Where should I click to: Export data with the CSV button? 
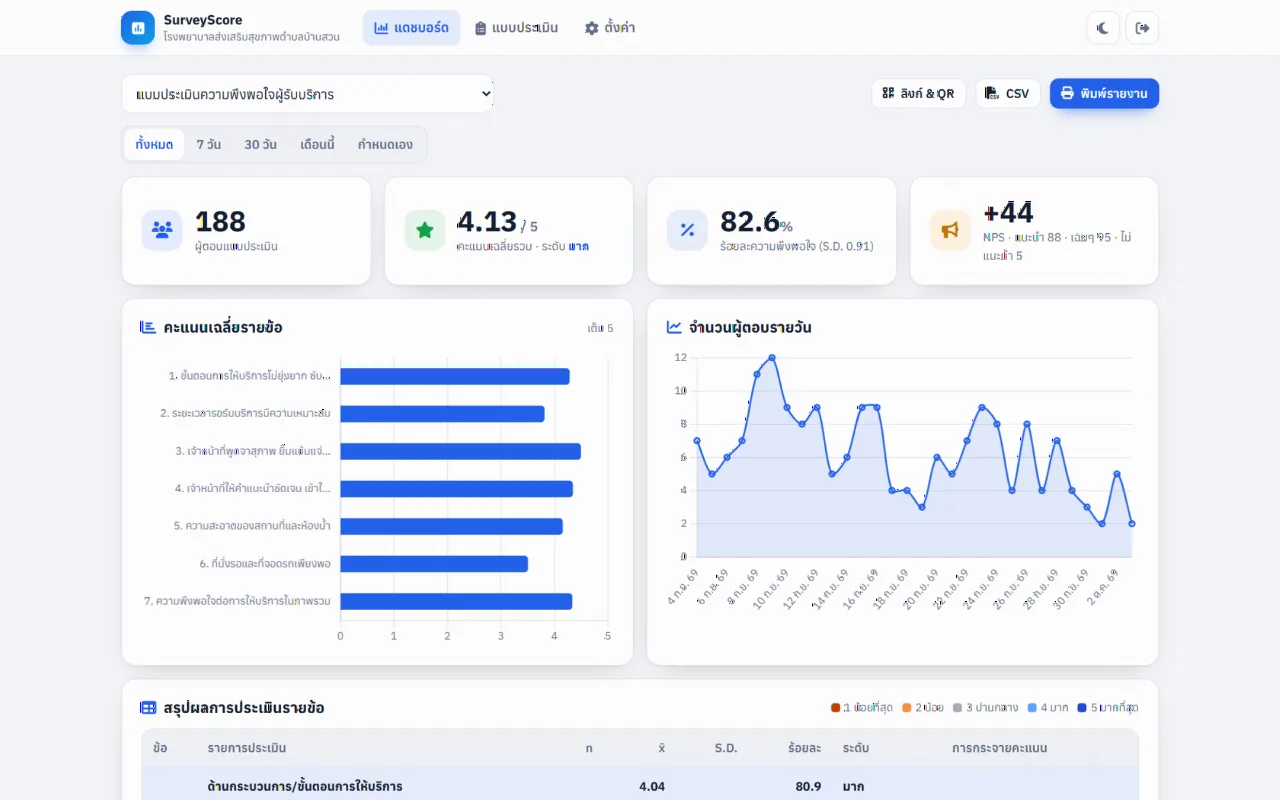pyautogui.click(x=1008, y=93)
